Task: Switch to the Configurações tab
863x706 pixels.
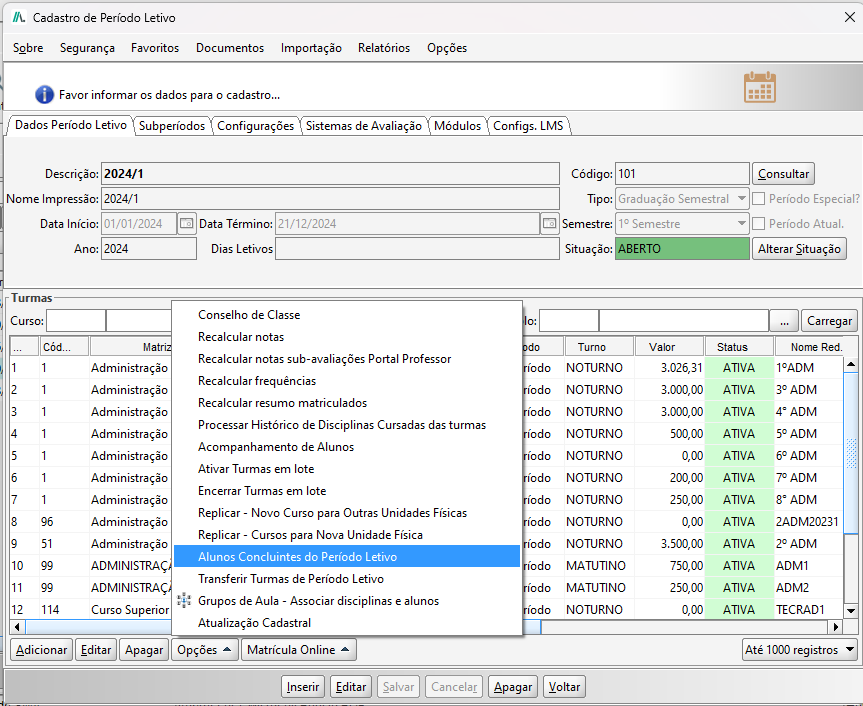Action: pos(255,126)
